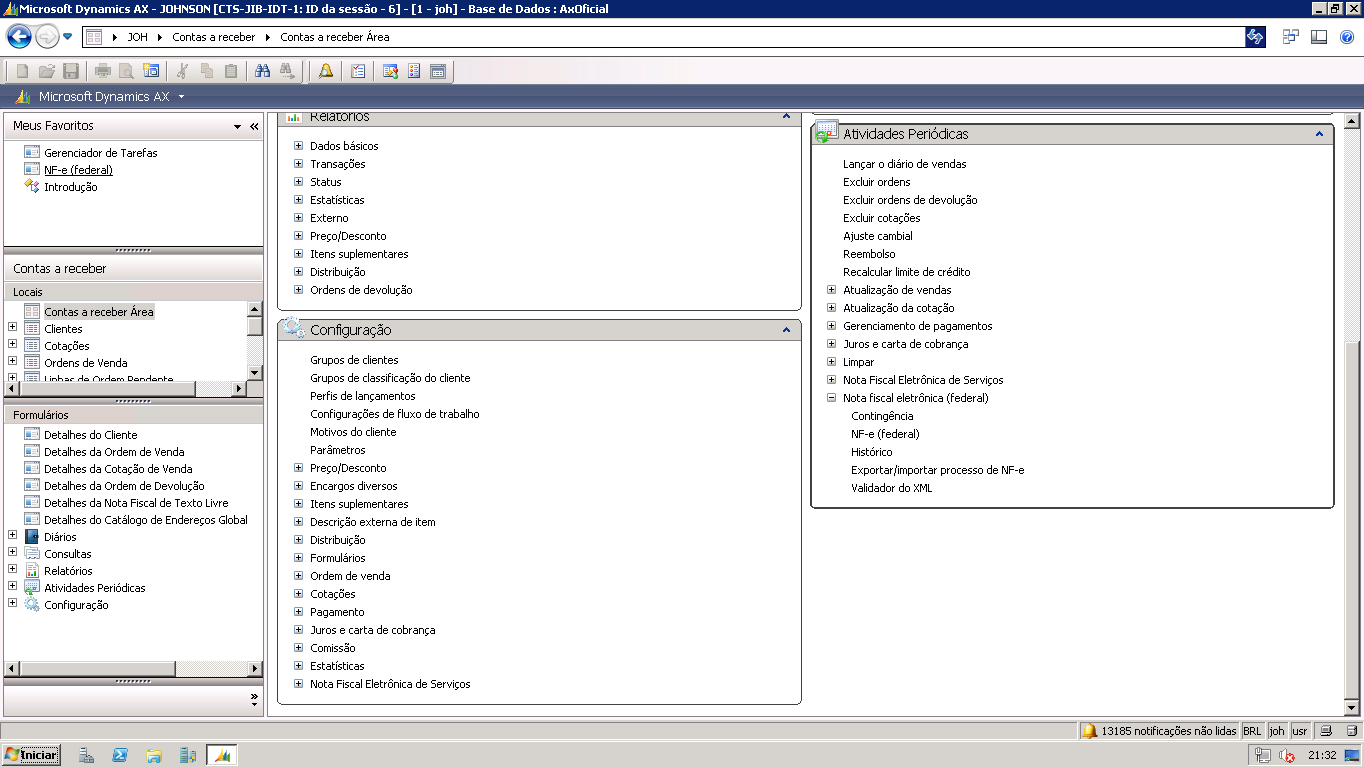The height and width of the screenshot is (768, 1364).
Task: Click the greyed Forward navigation arrow
Action: tap(47, 37)
